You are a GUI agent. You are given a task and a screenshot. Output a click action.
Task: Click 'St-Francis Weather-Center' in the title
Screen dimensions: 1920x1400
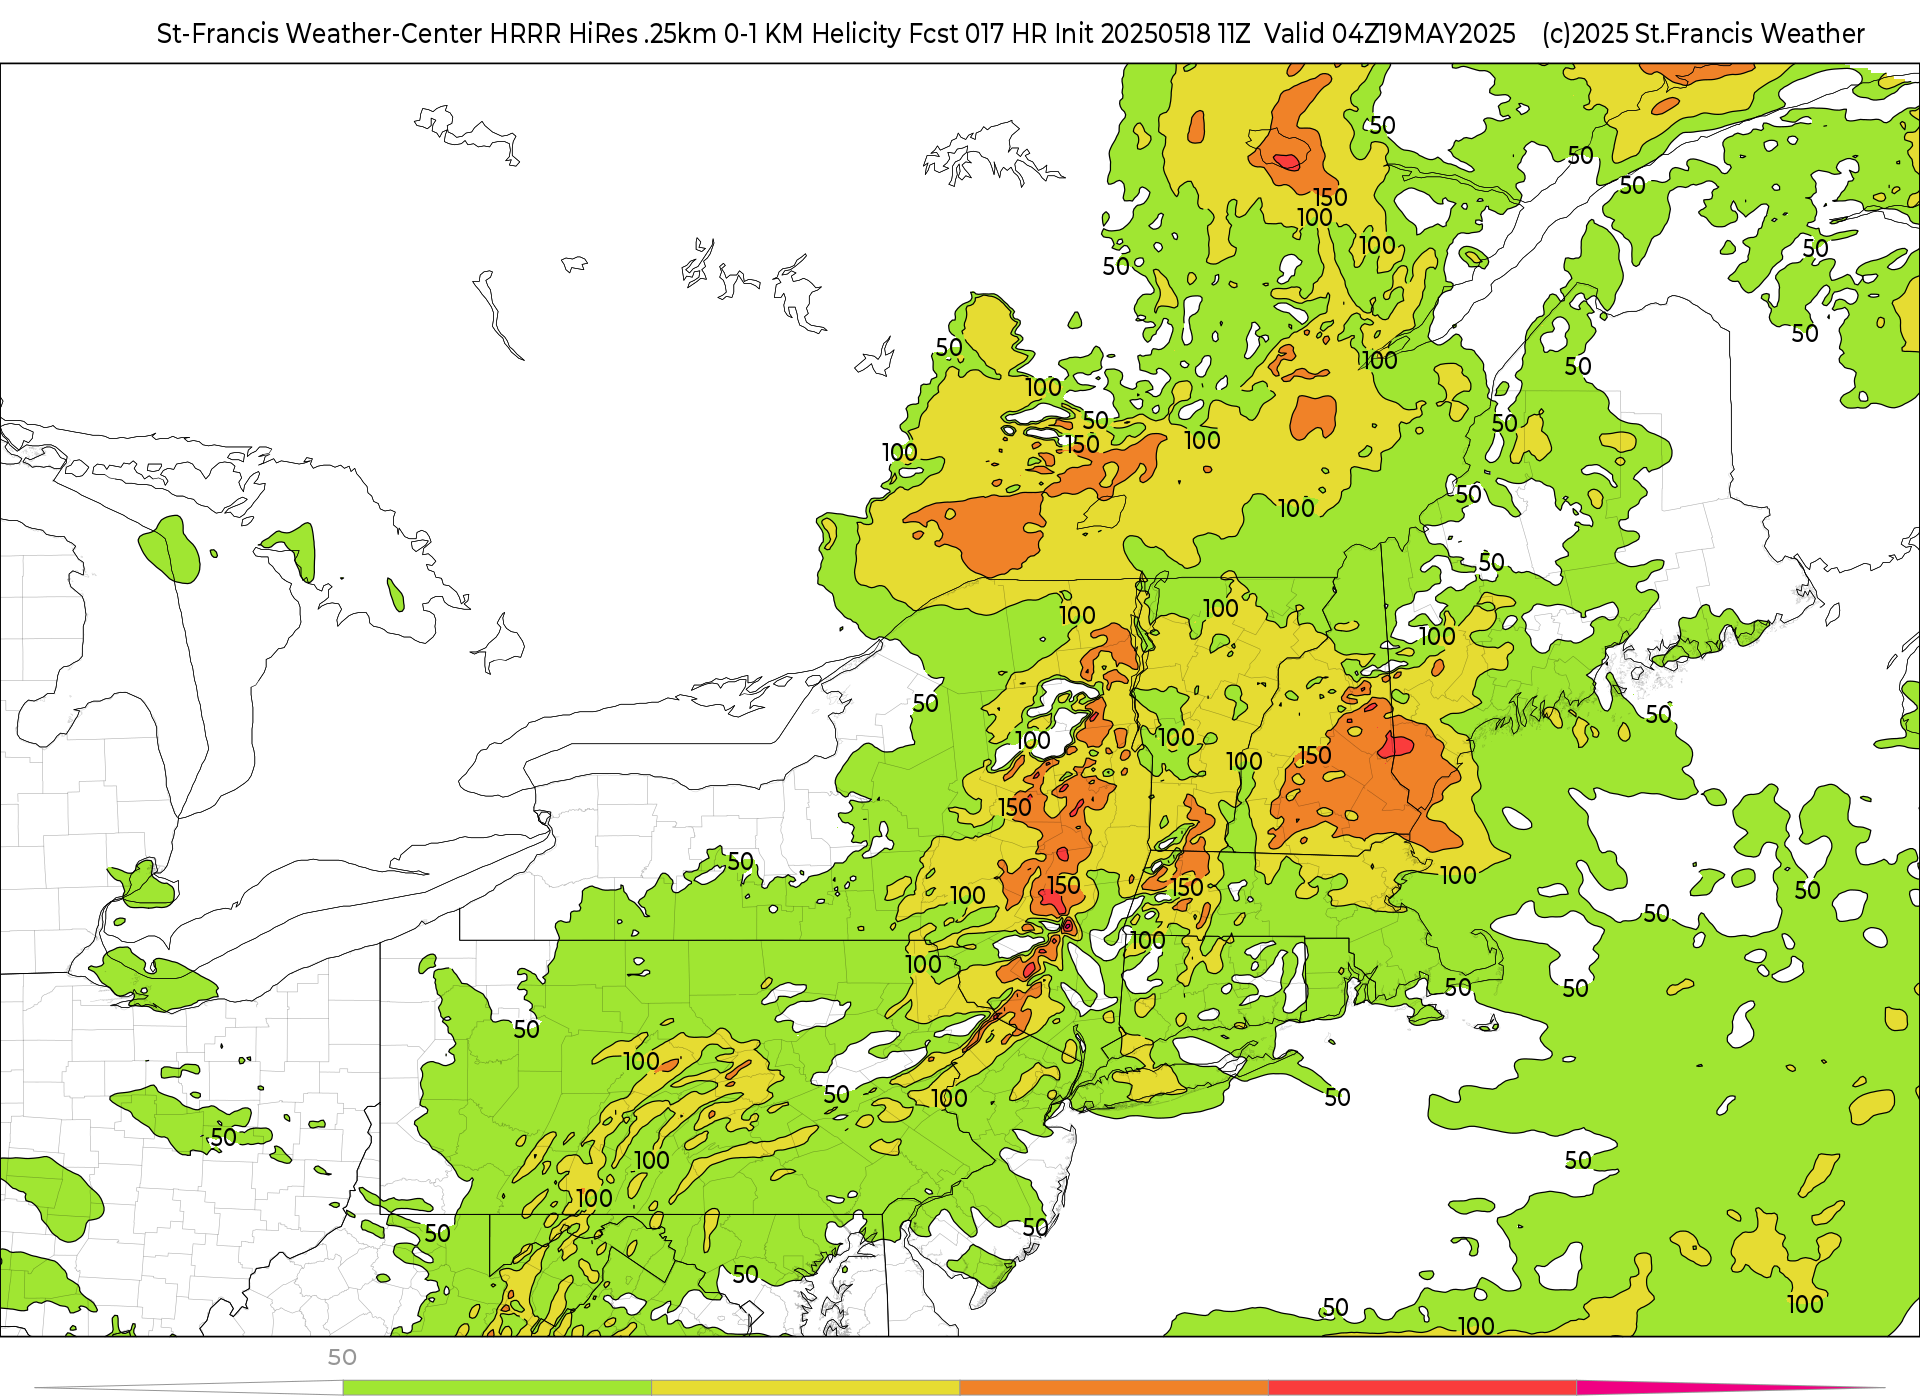(x=320, y=34)
